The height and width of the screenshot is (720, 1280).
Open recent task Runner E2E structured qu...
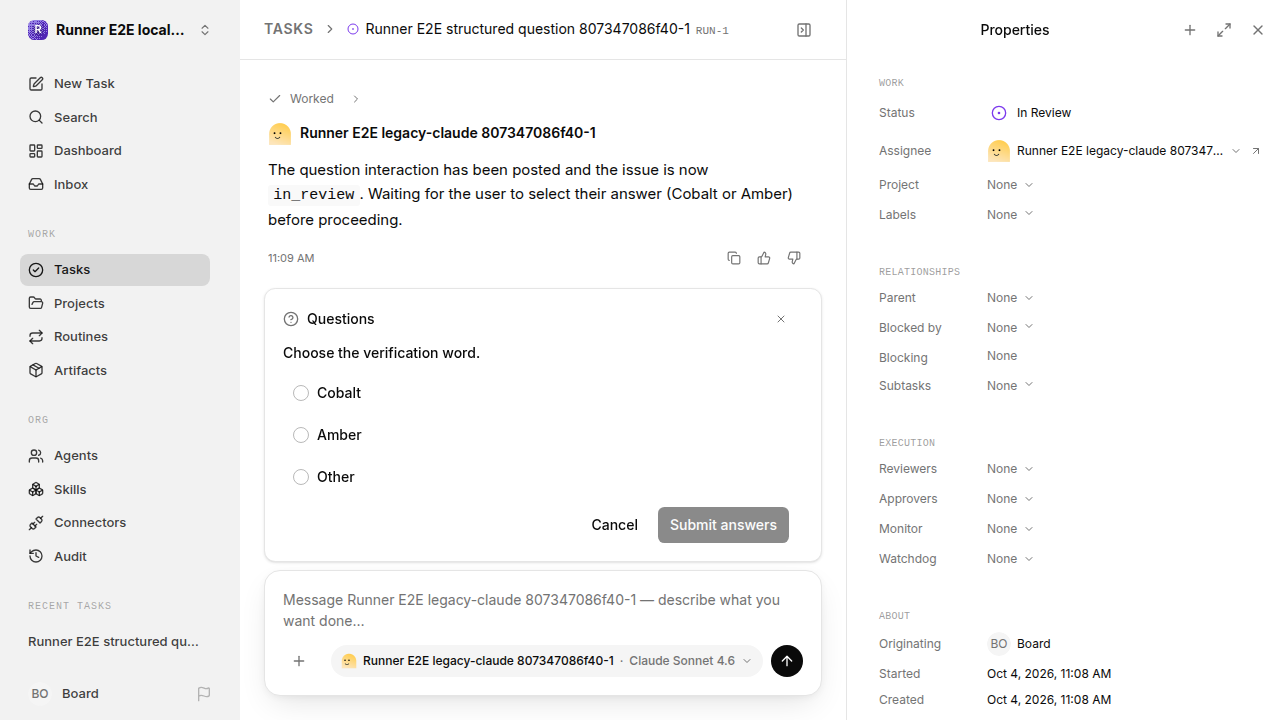point(115,642)
